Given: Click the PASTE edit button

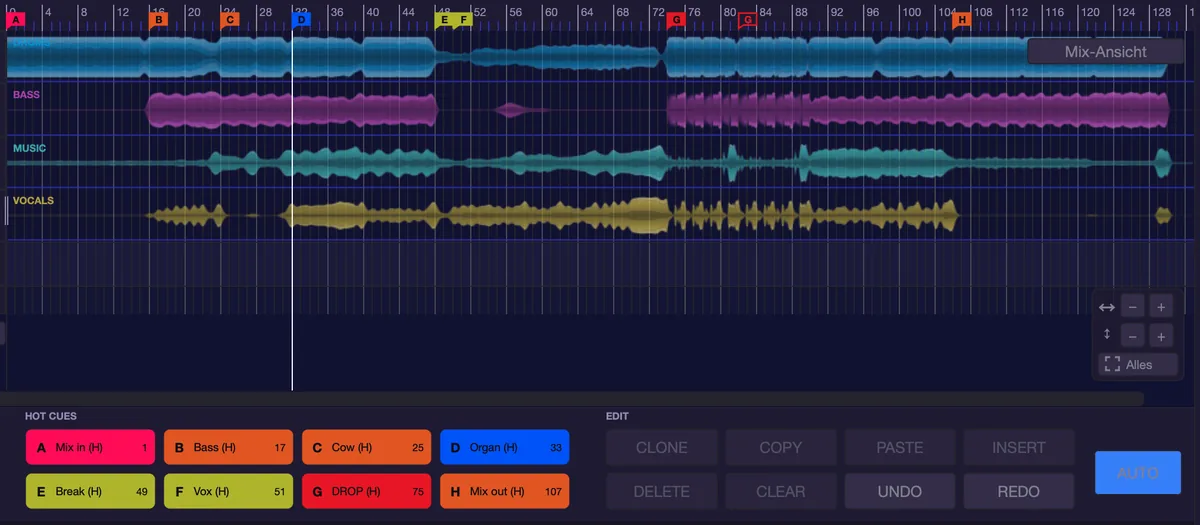Looking at the screenshot, I should tap(900, 448).
